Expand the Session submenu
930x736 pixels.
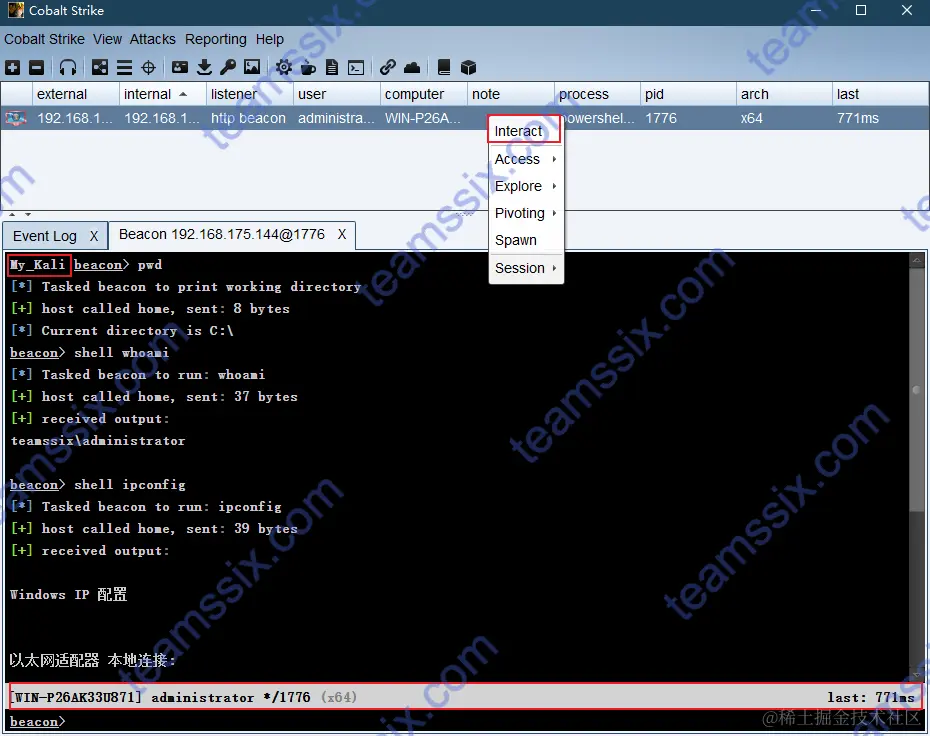point(525,268)
